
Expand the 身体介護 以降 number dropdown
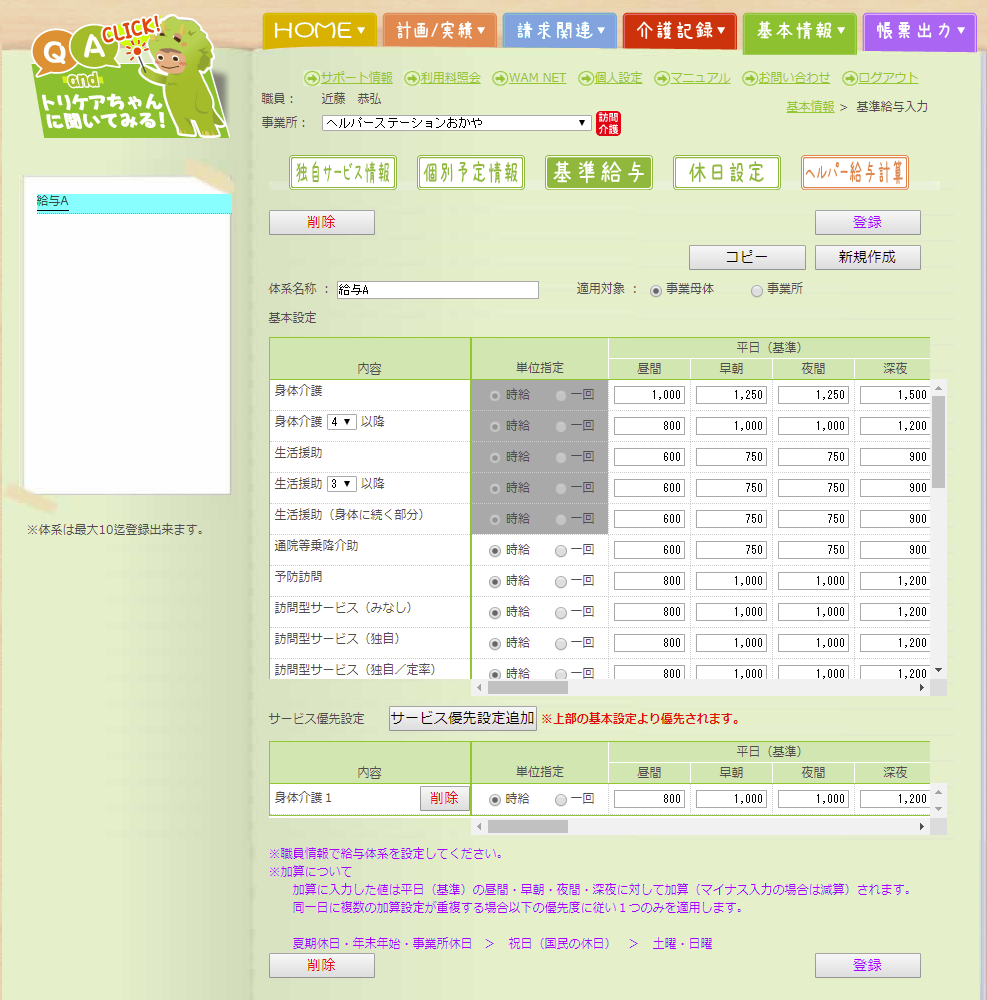(x=341, y=422)
